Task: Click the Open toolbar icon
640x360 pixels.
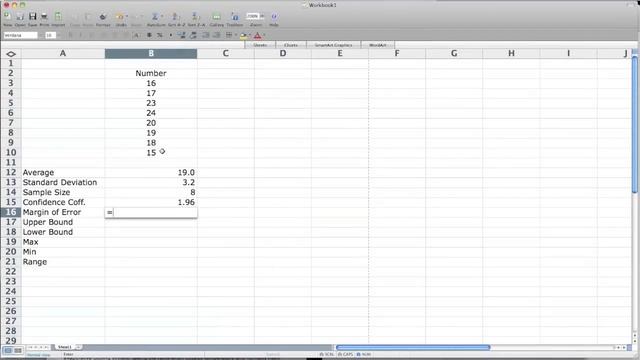Action: 20,16
